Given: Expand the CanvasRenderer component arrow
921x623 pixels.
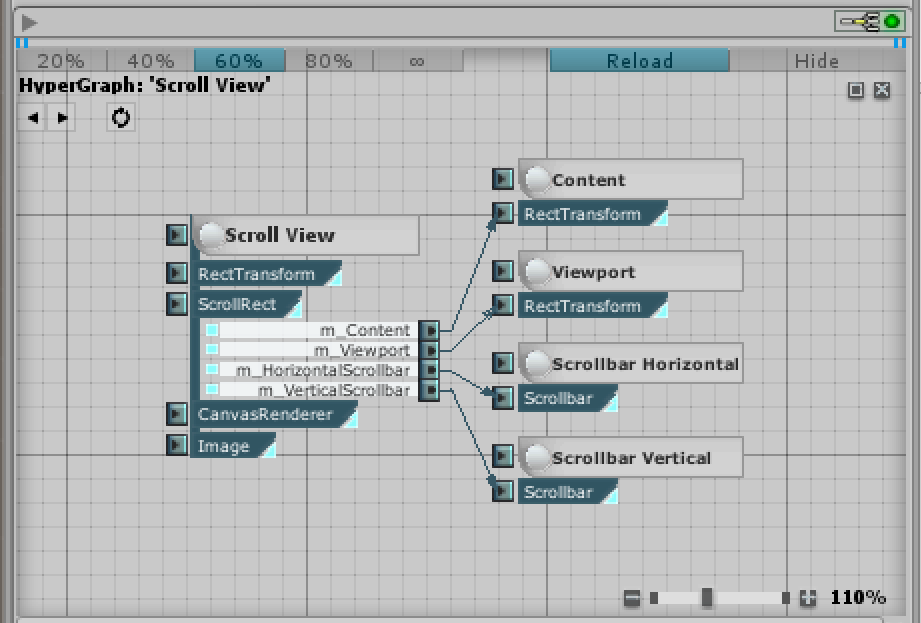Looking at the screenshot, I should 176,414.
